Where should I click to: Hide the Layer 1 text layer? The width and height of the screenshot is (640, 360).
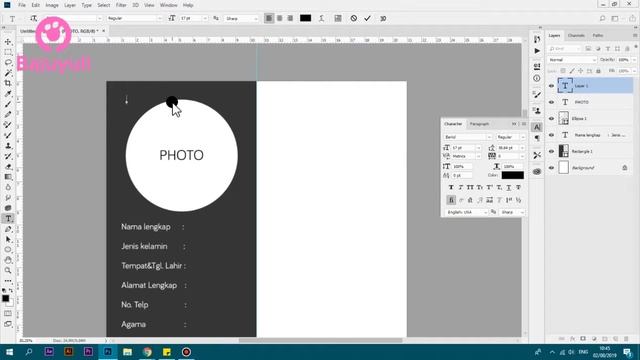click(x=551, y=86)
